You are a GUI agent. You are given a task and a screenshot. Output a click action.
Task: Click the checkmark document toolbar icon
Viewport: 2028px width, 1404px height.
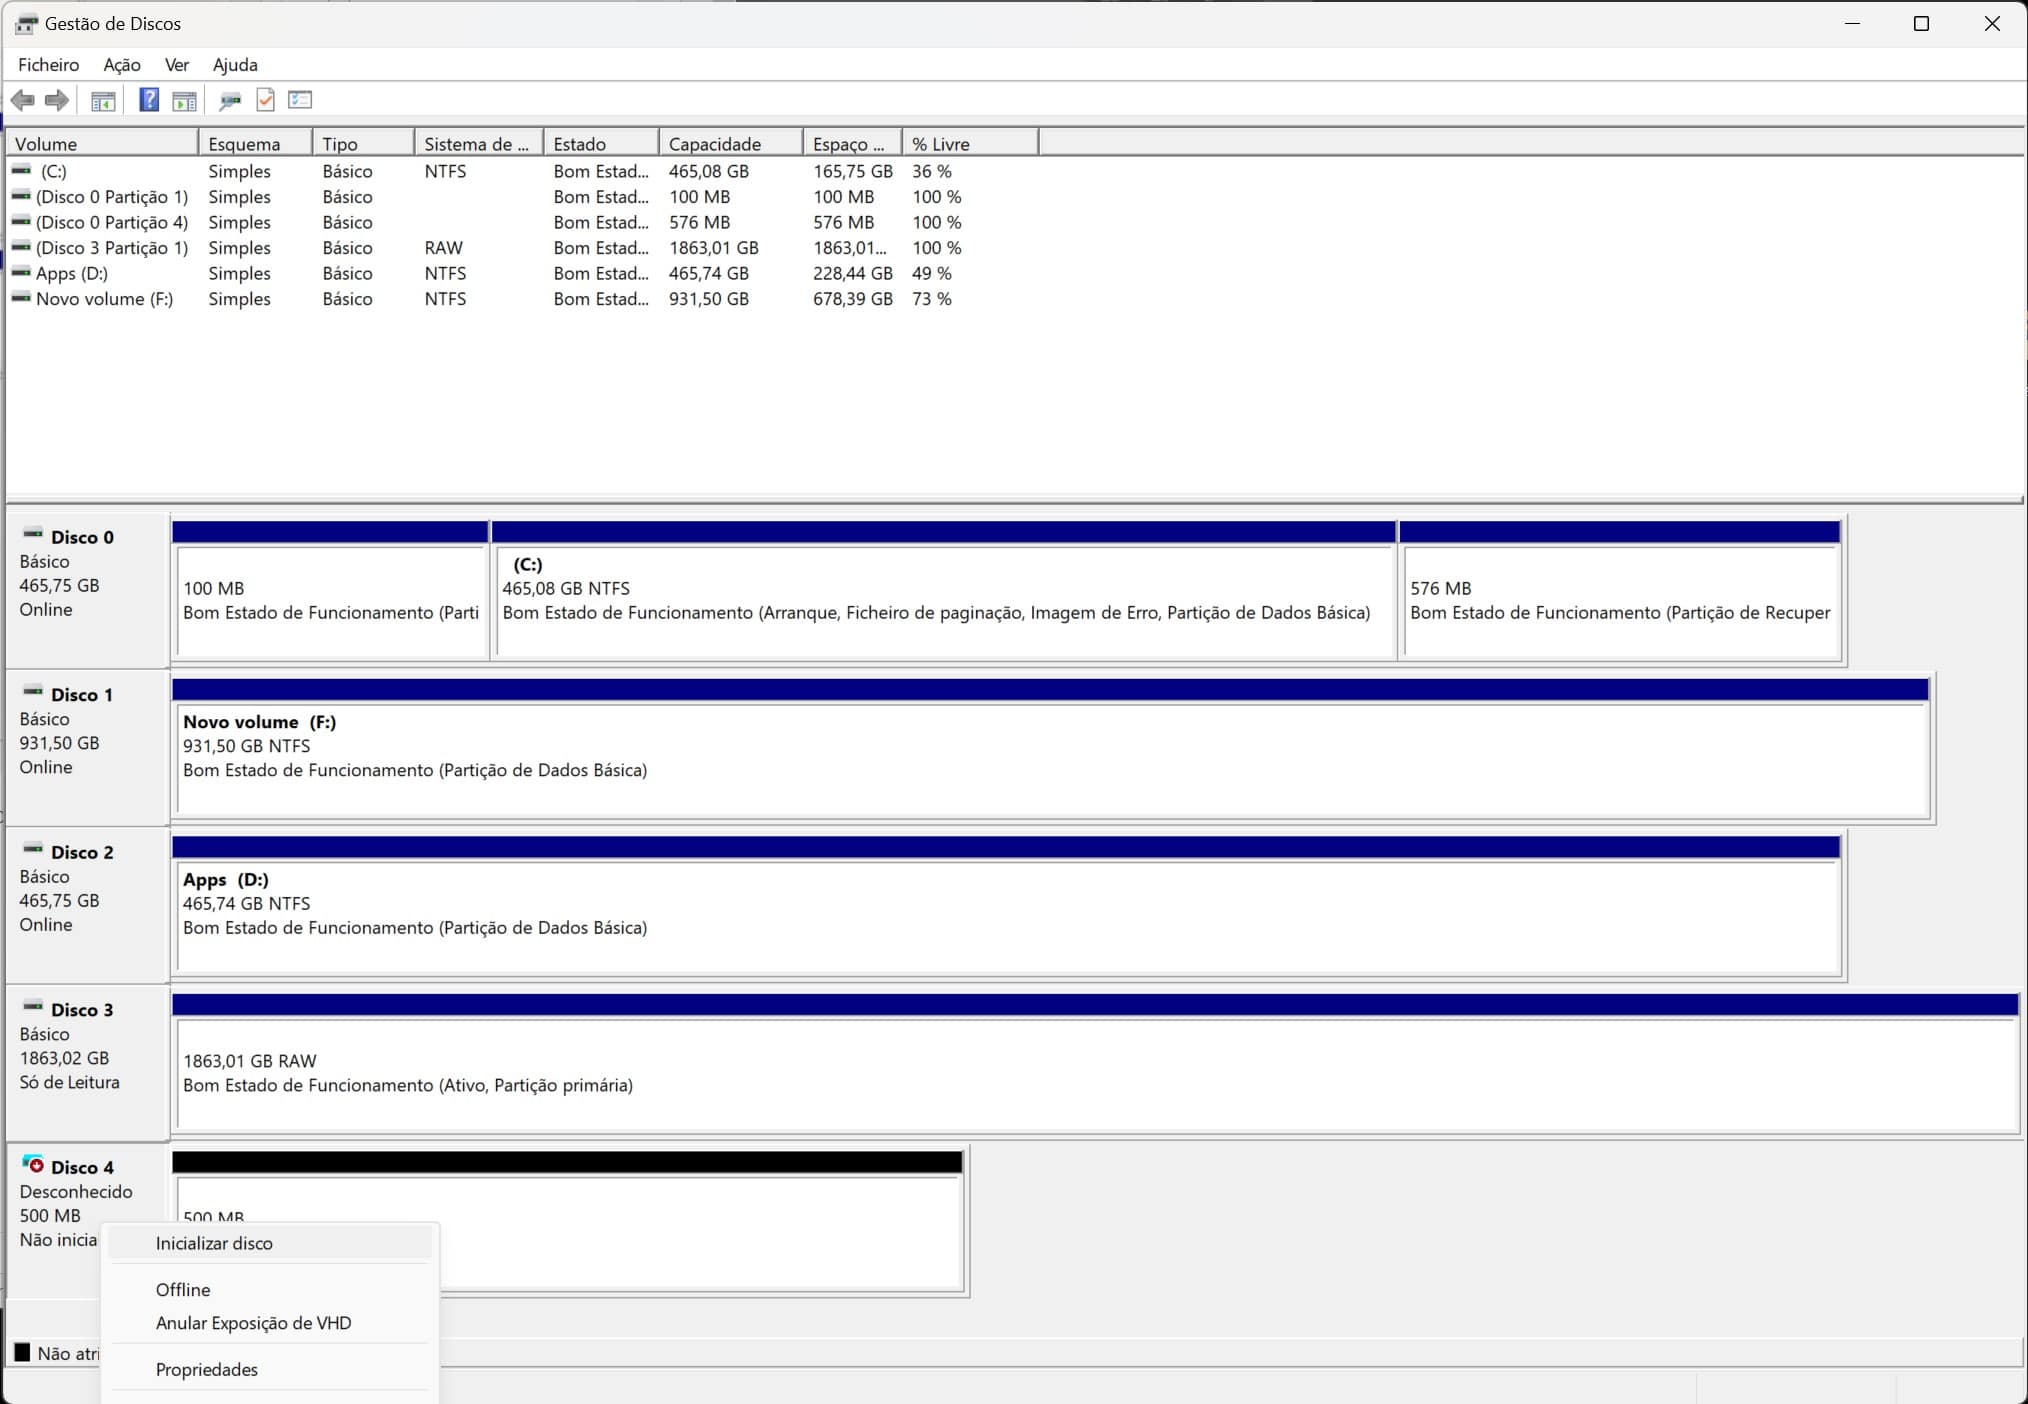[x=265, y=100]
